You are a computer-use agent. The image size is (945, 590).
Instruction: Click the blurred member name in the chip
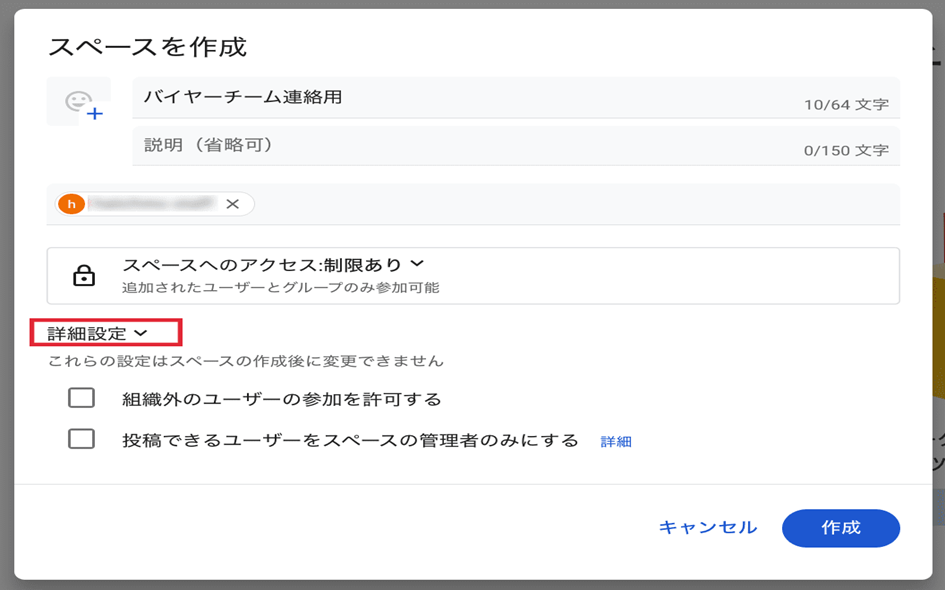pyautogui.click(x=150, y=204)
